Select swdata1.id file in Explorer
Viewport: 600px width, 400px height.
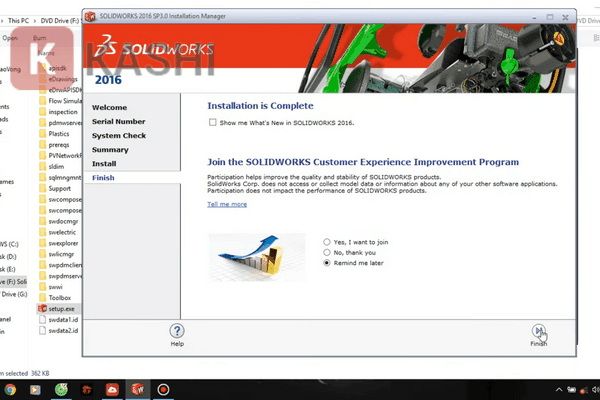[59, 320]
